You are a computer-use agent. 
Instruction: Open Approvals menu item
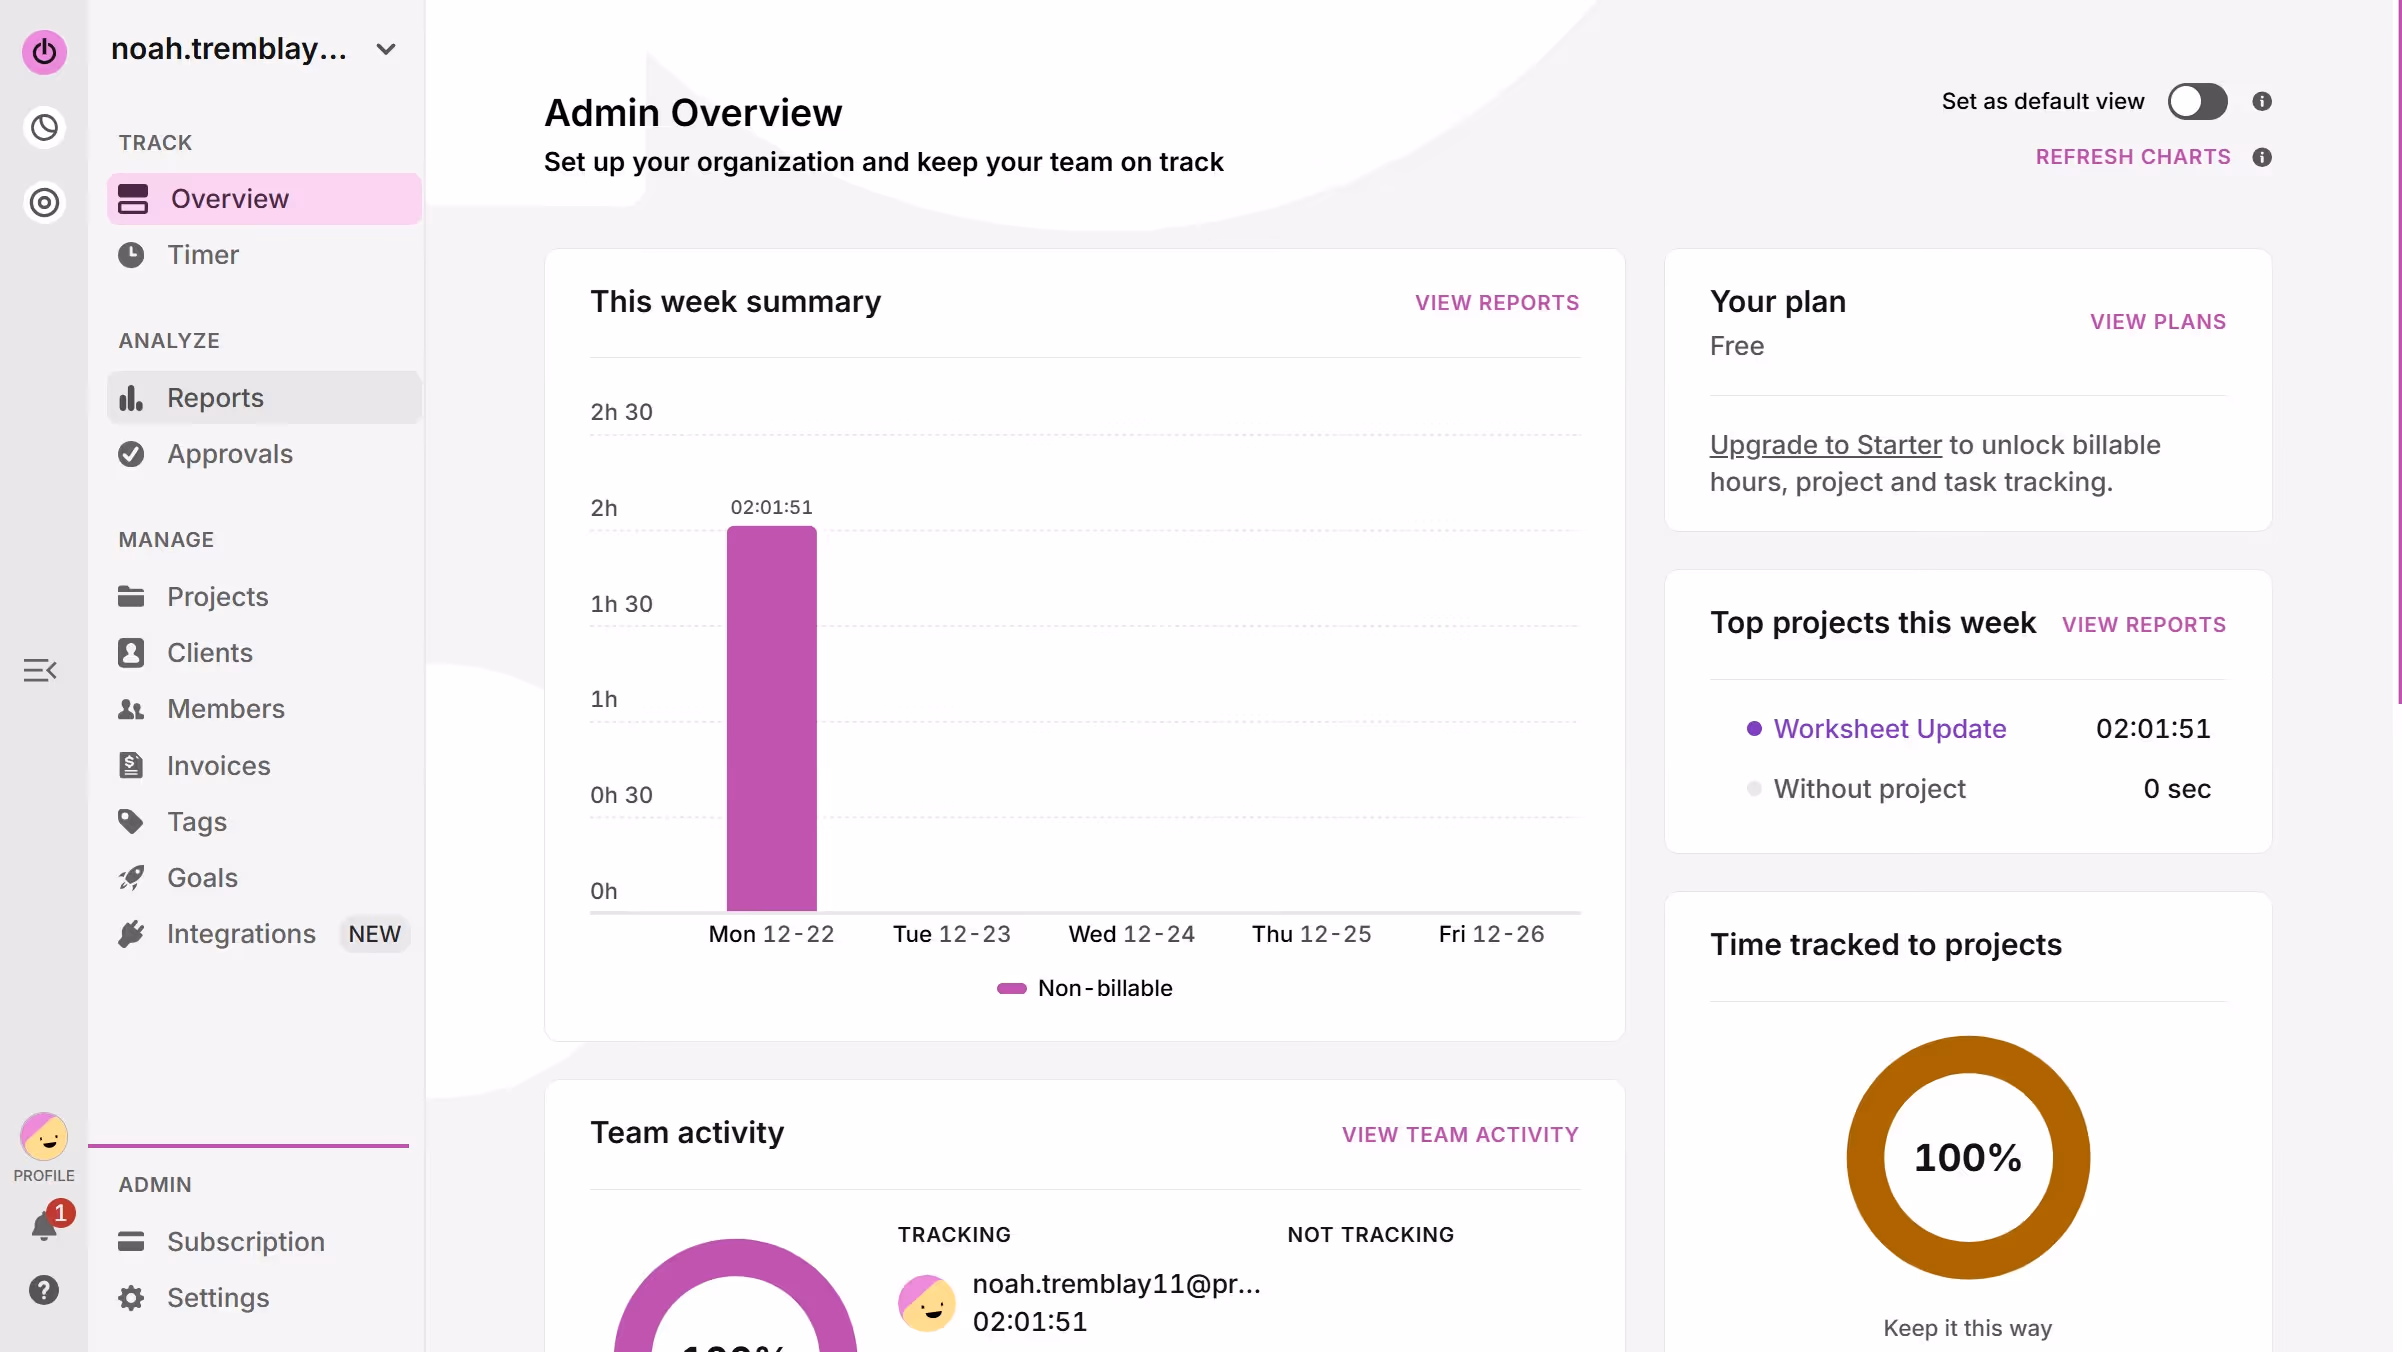tap(264, 454)
